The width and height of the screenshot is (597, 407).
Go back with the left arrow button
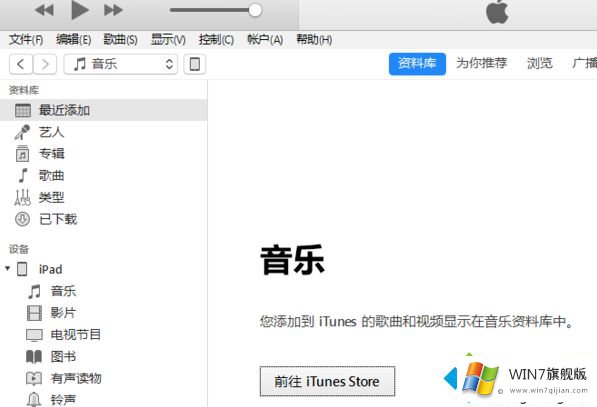21,64
